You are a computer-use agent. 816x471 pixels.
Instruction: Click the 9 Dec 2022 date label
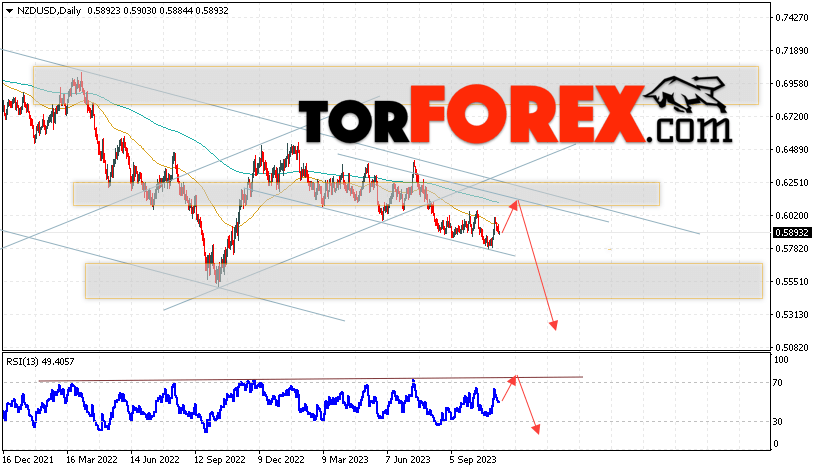[282, 460]
